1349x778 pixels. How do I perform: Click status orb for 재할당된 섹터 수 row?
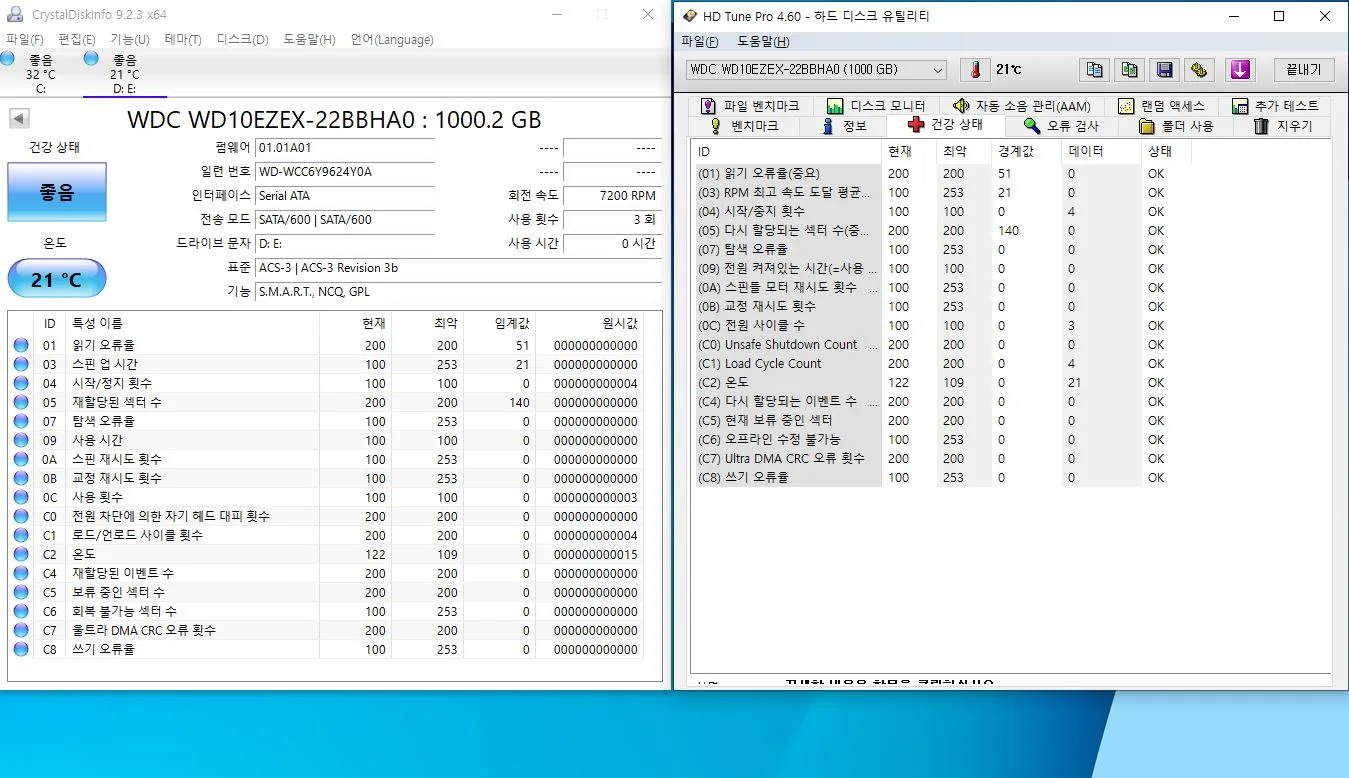click(21, 402)
